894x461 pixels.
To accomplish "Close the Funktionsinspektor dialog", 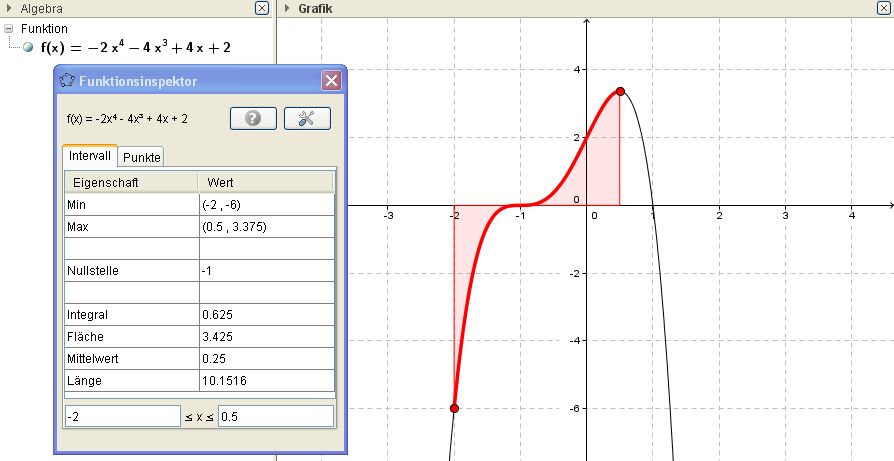I will point(331,81).
